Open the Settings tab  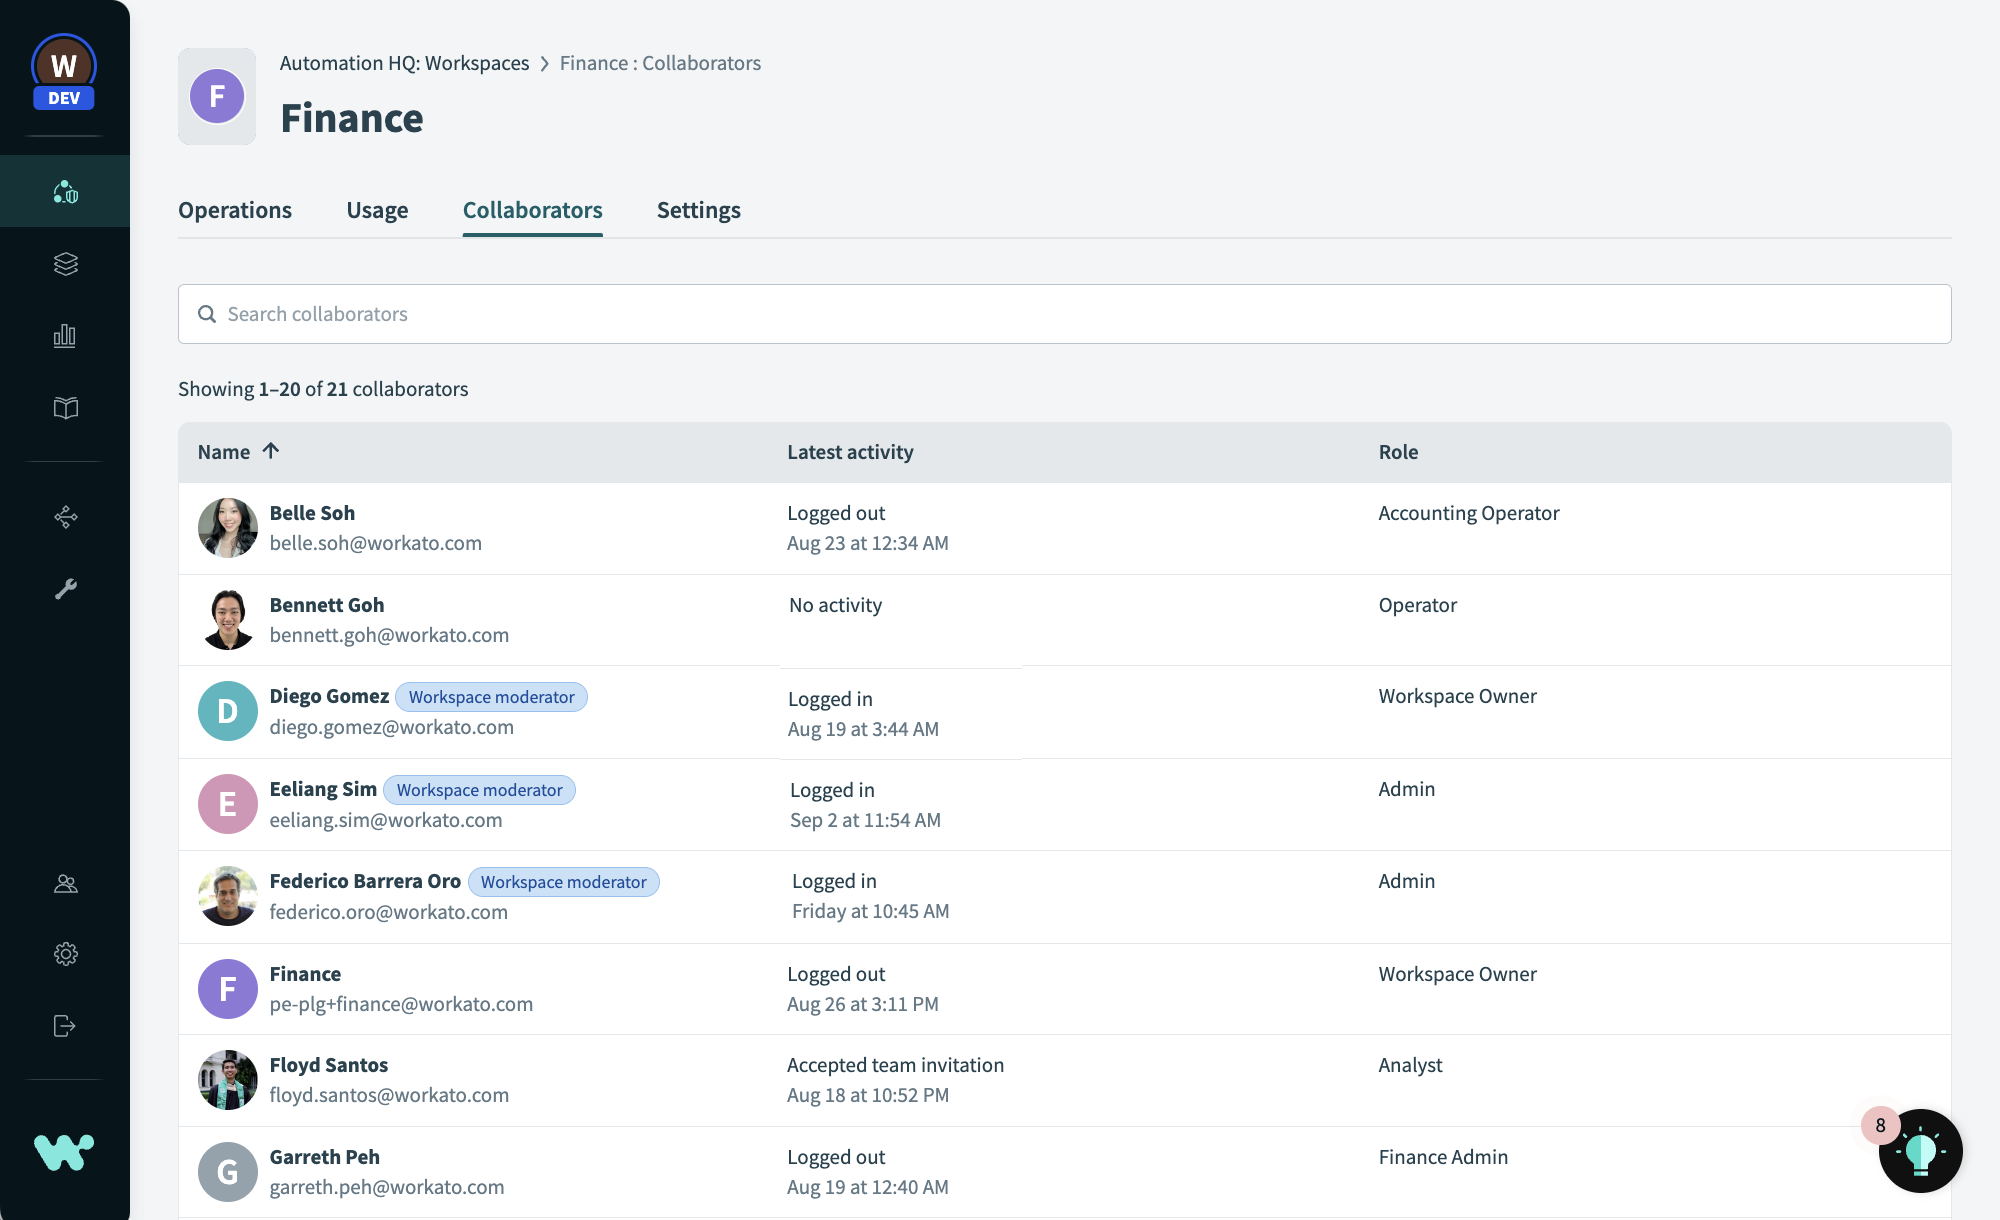698,210
